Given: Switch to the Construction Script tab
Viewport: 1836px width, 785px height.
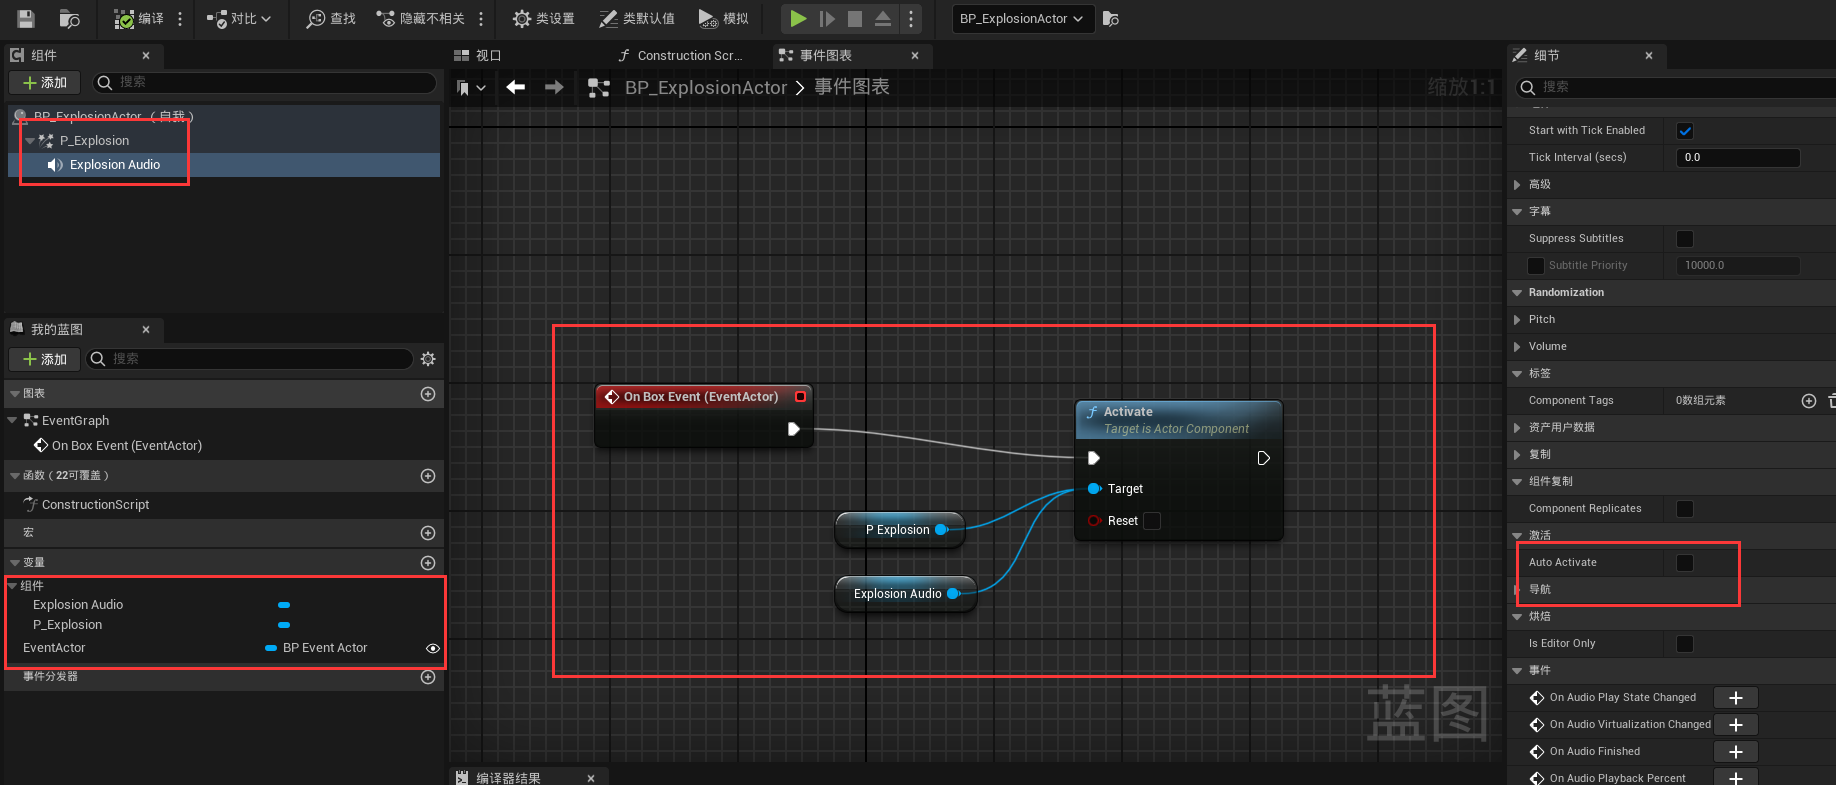Looking at the screenshot, I should click(x=681, y=56).
